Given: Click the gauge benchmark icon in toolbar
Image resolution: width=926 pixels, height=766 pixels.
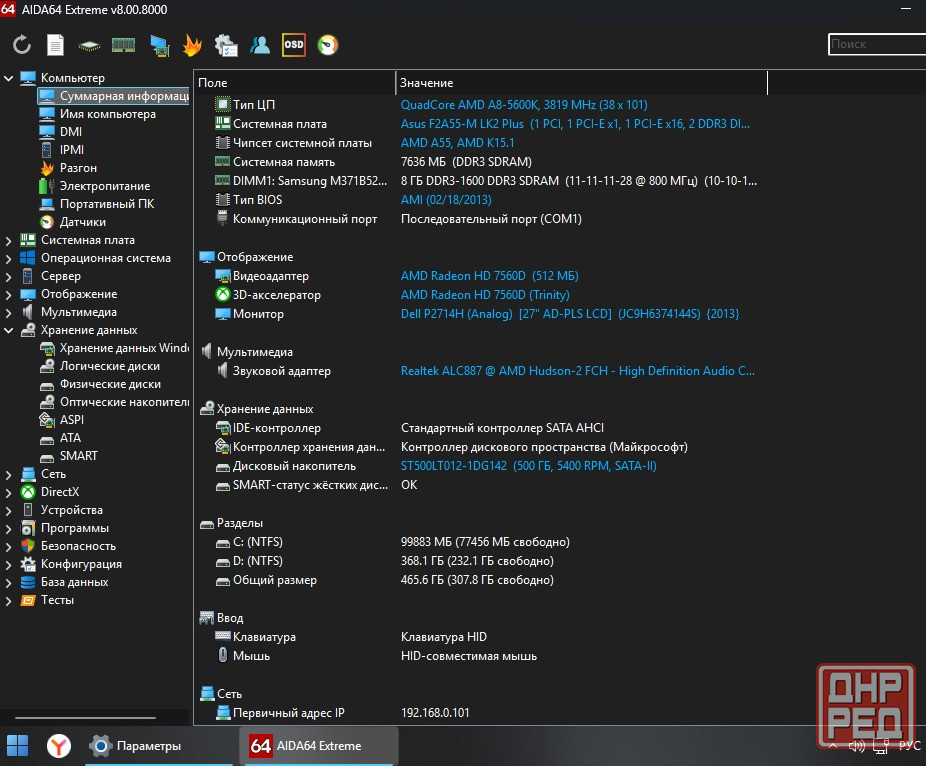Looking at the screenshot, I should click(328, 45).
